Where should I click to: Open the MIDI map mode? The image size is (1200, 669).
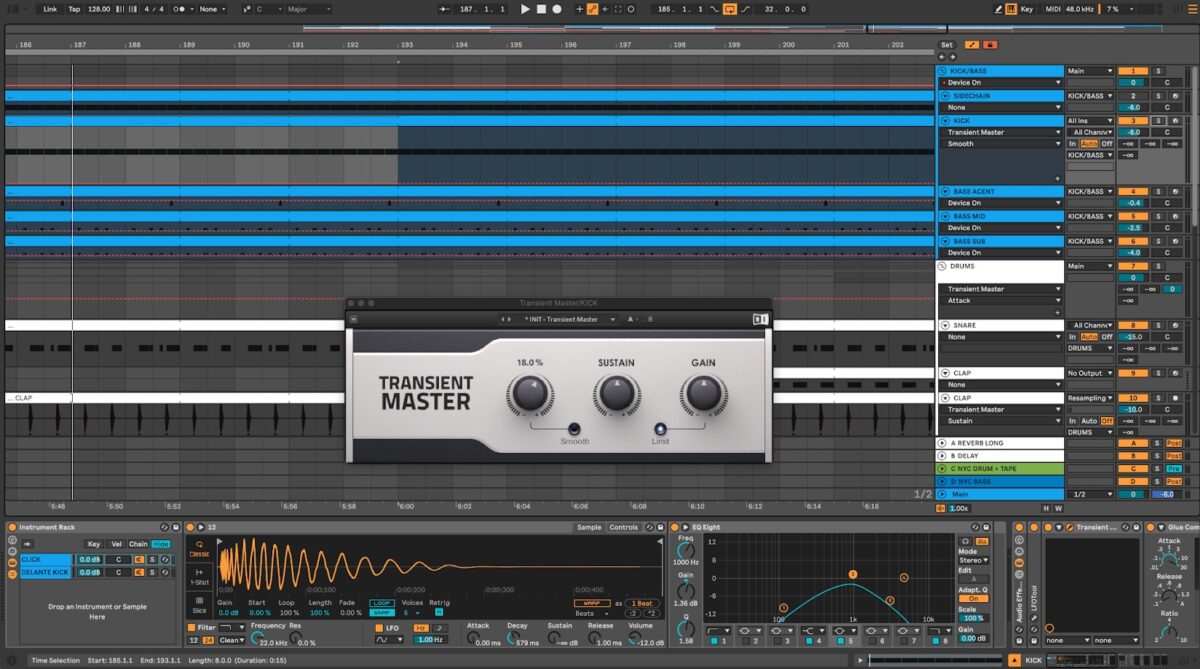[x=1051, y=9]
